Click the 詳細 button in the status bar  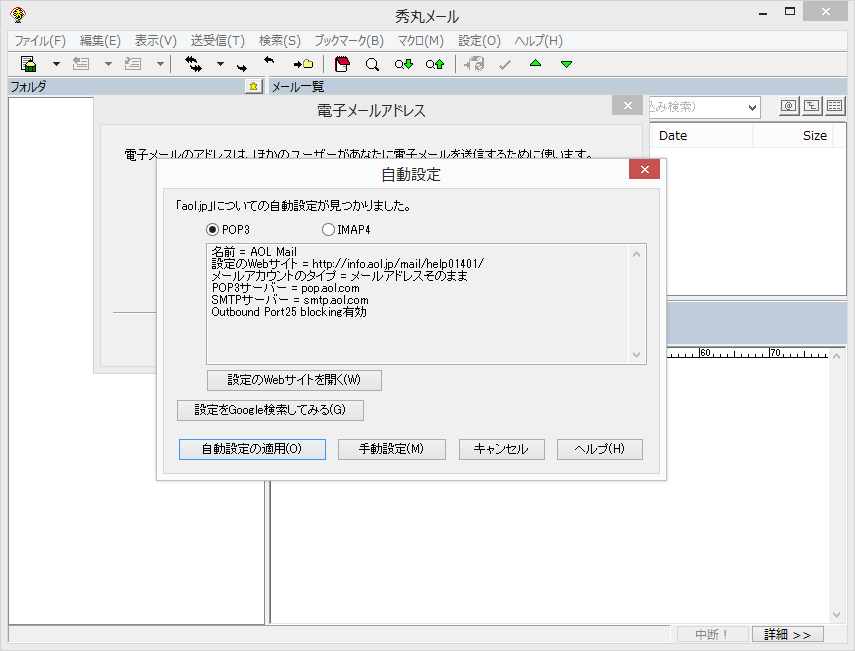[788, 634]
